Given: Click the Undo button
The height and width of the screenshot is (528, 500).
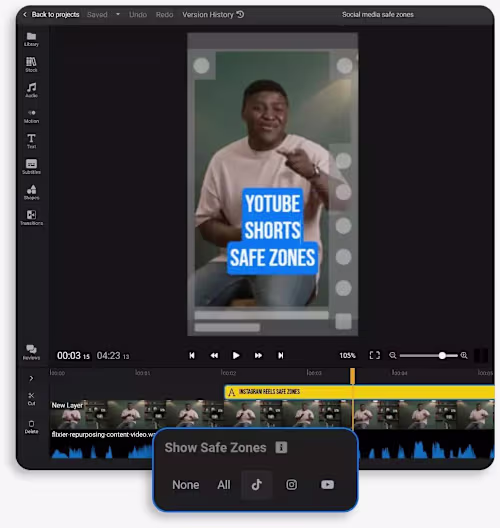Looking at the screenshot, I should click(x=138, y=14).
